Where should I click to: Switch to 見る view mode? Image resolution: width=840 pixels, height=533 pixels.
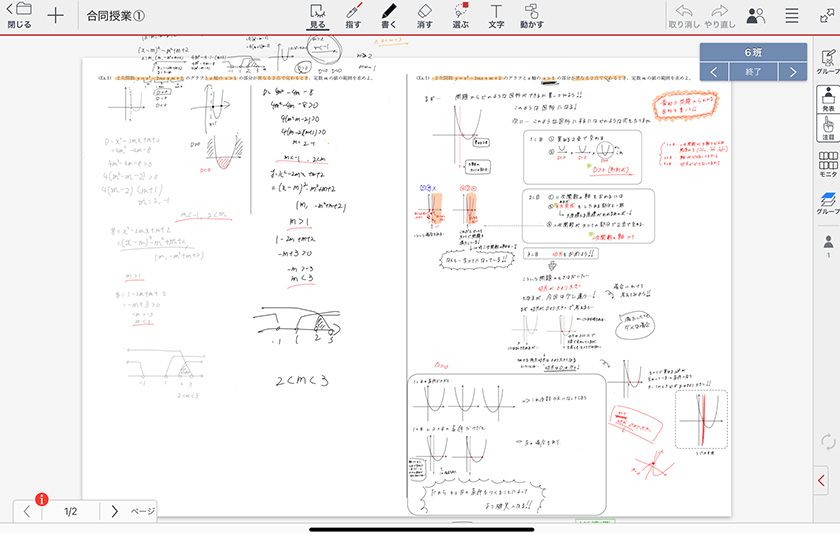coord(318,16)
